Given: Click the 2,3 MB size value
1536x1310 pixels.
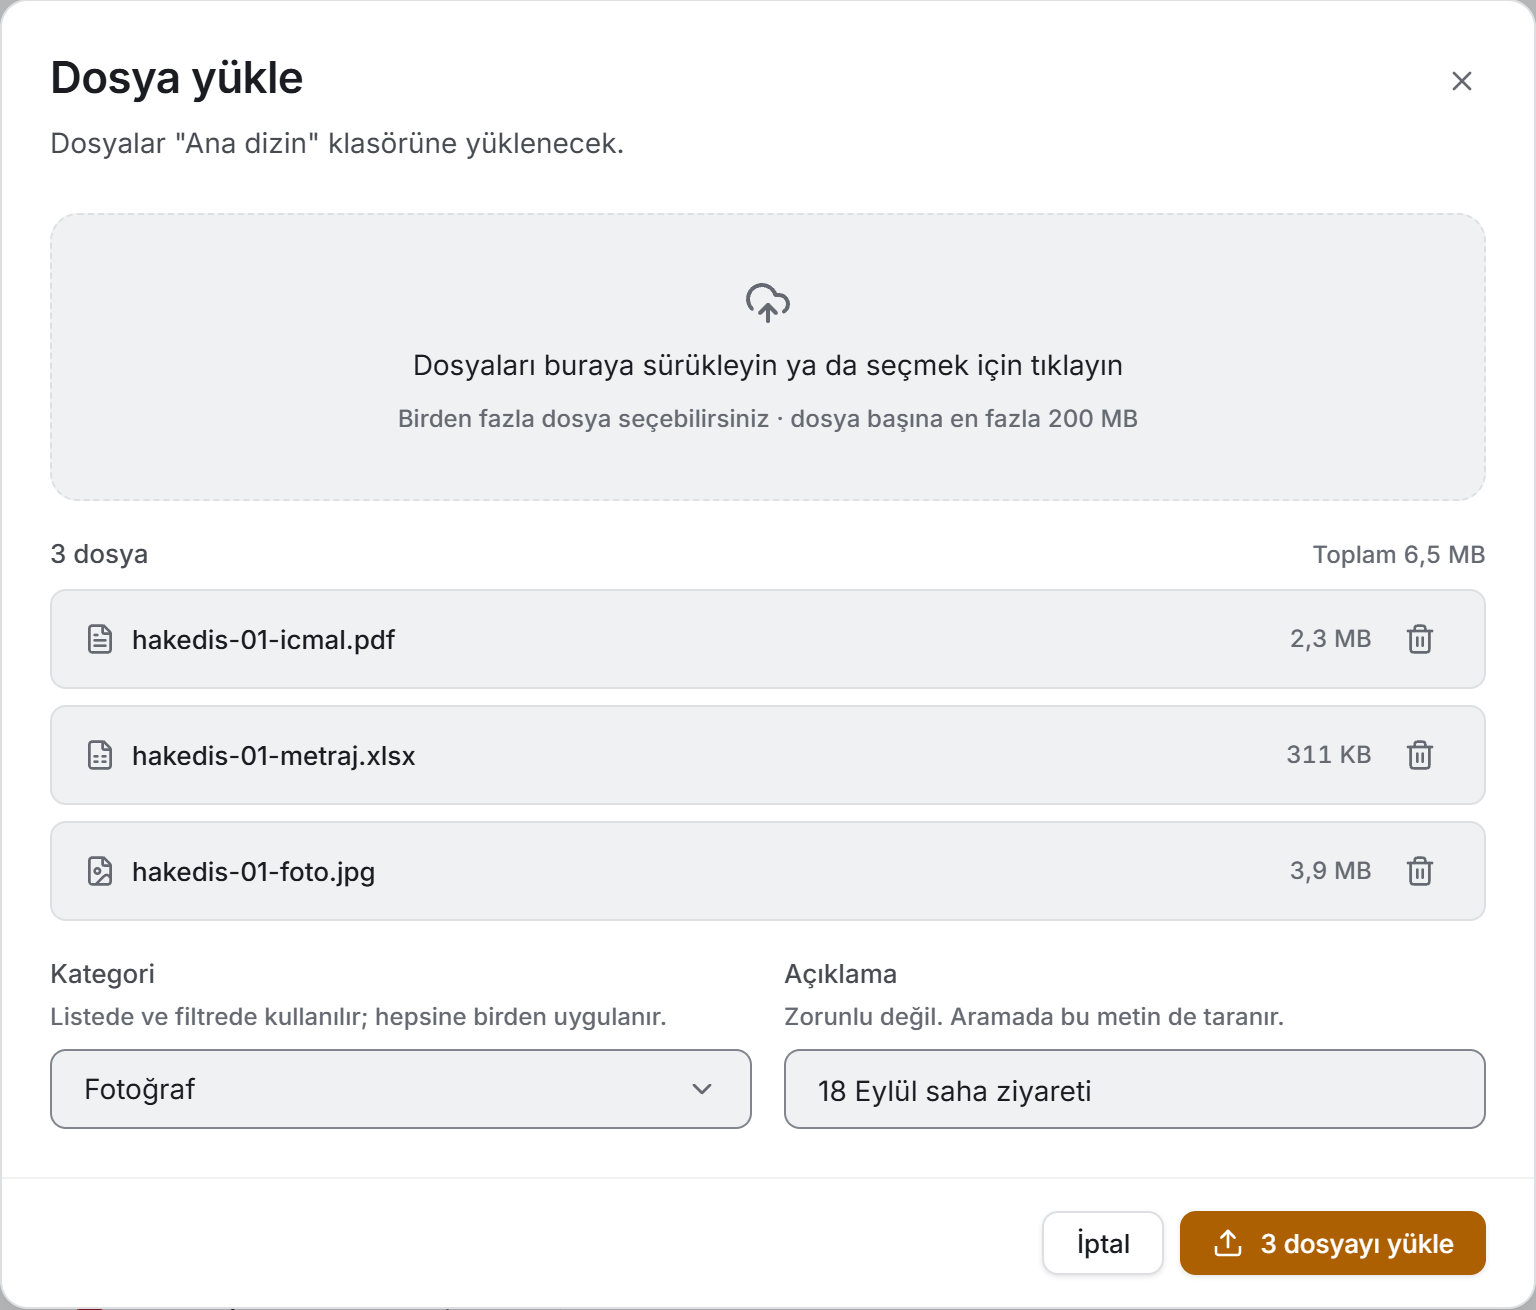Looking at the screenshot, I should 1330,639.
